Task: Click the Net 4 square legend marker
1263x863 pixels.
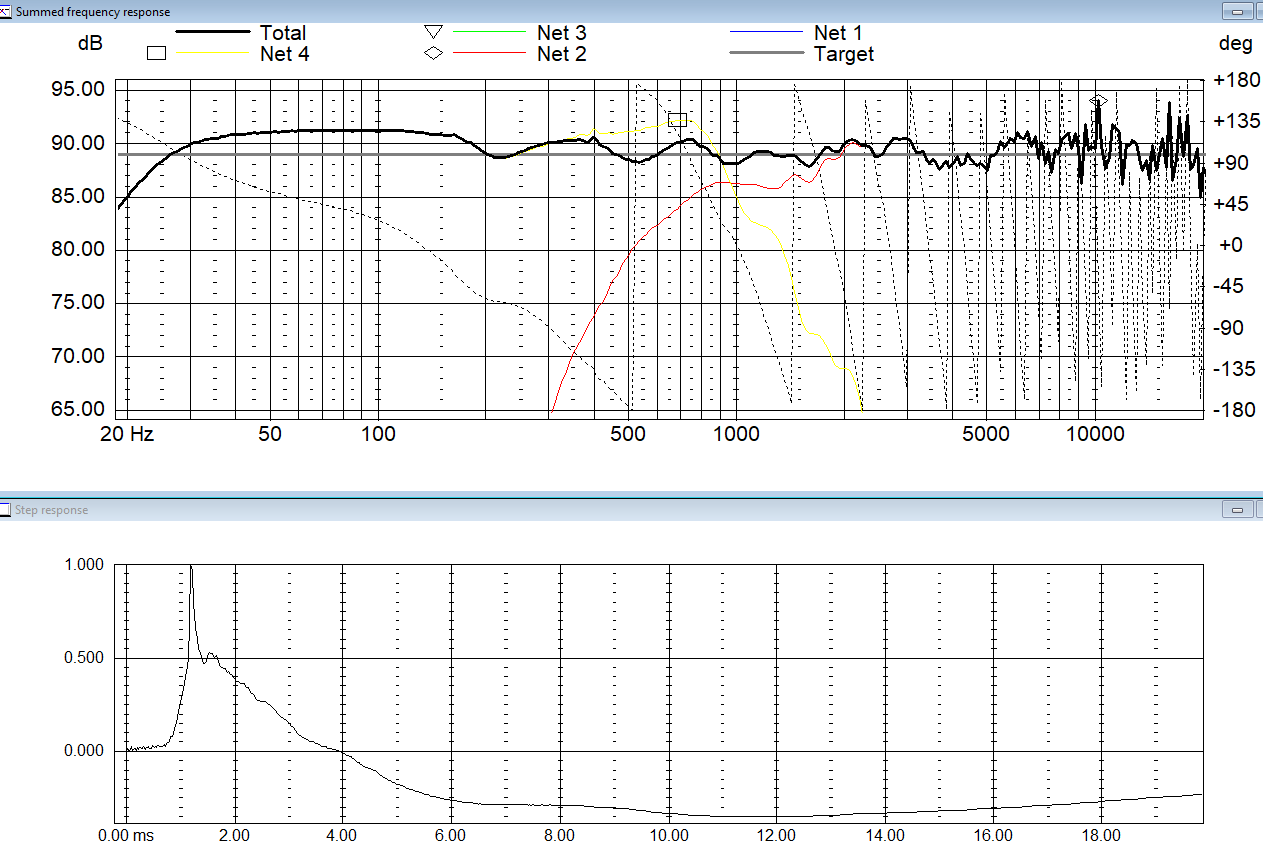Action: [156, 54]
